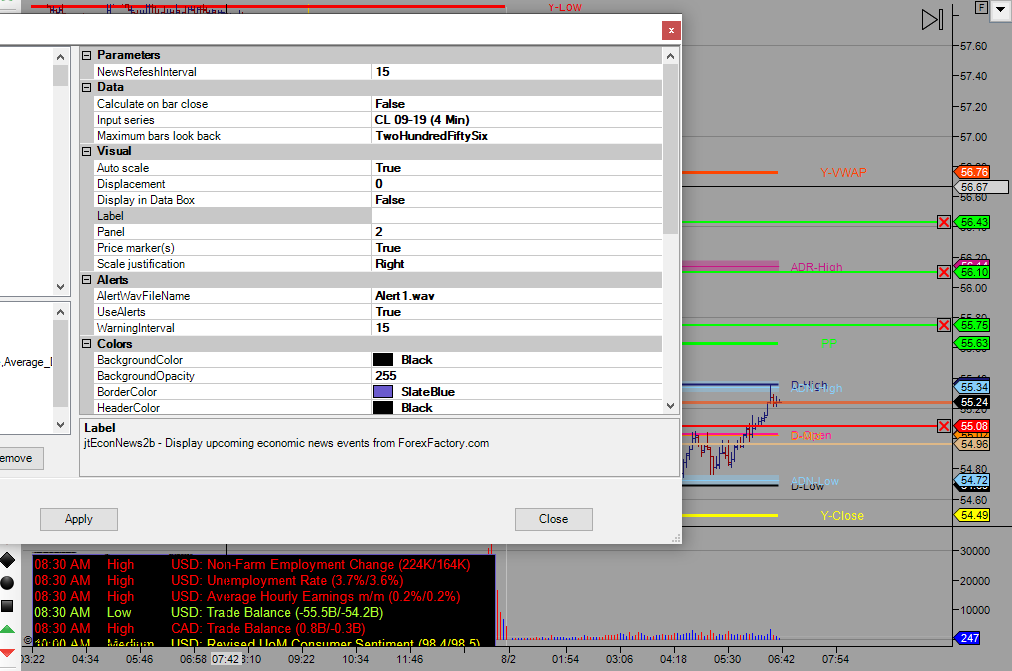Click the lower list scroll-up arrow
1012x671 pixels.
[61, 312]
